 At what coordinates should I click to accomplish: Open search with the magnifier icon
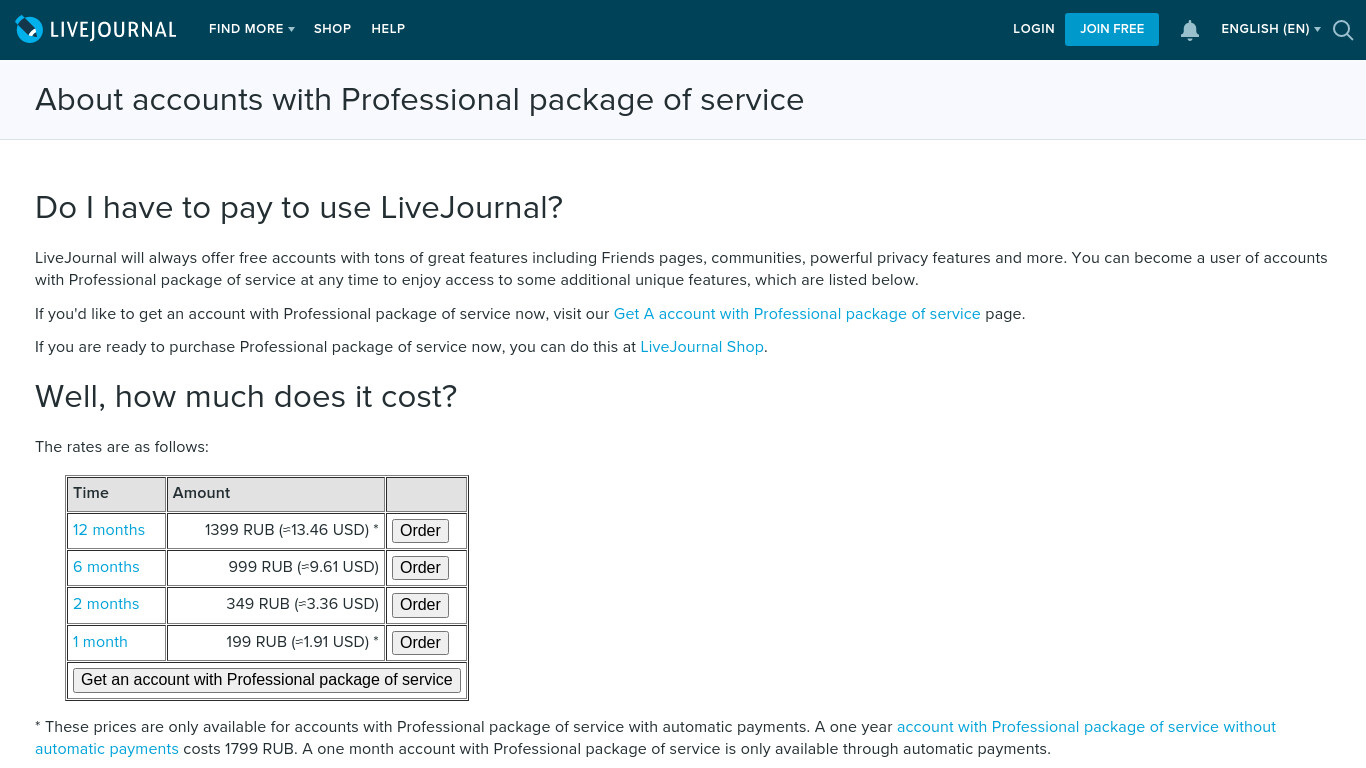(1343, 30)
